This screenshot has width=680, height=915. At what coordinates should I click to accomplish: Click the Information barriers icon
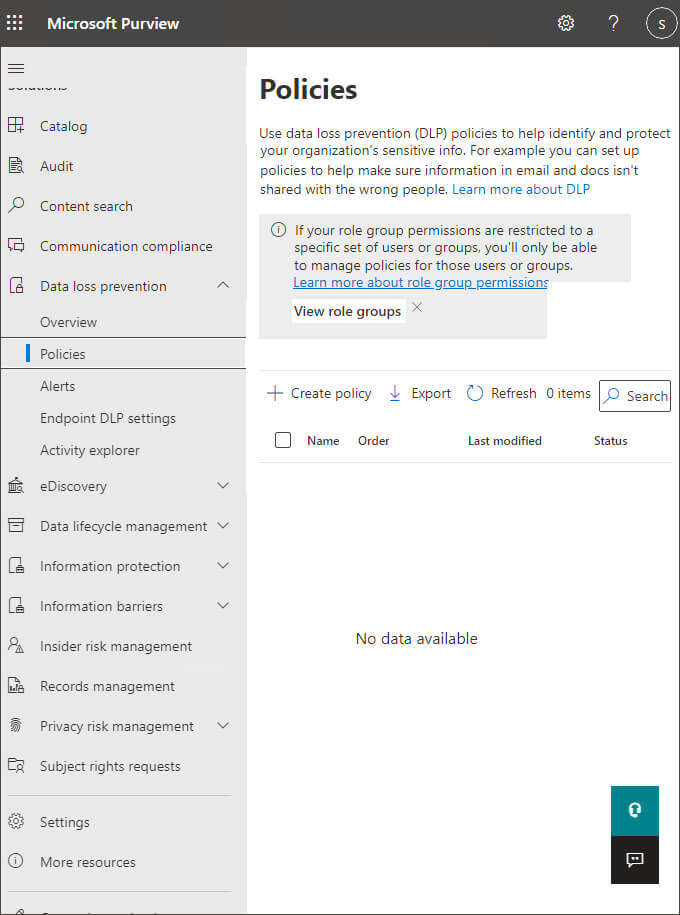tap(16, 606)
